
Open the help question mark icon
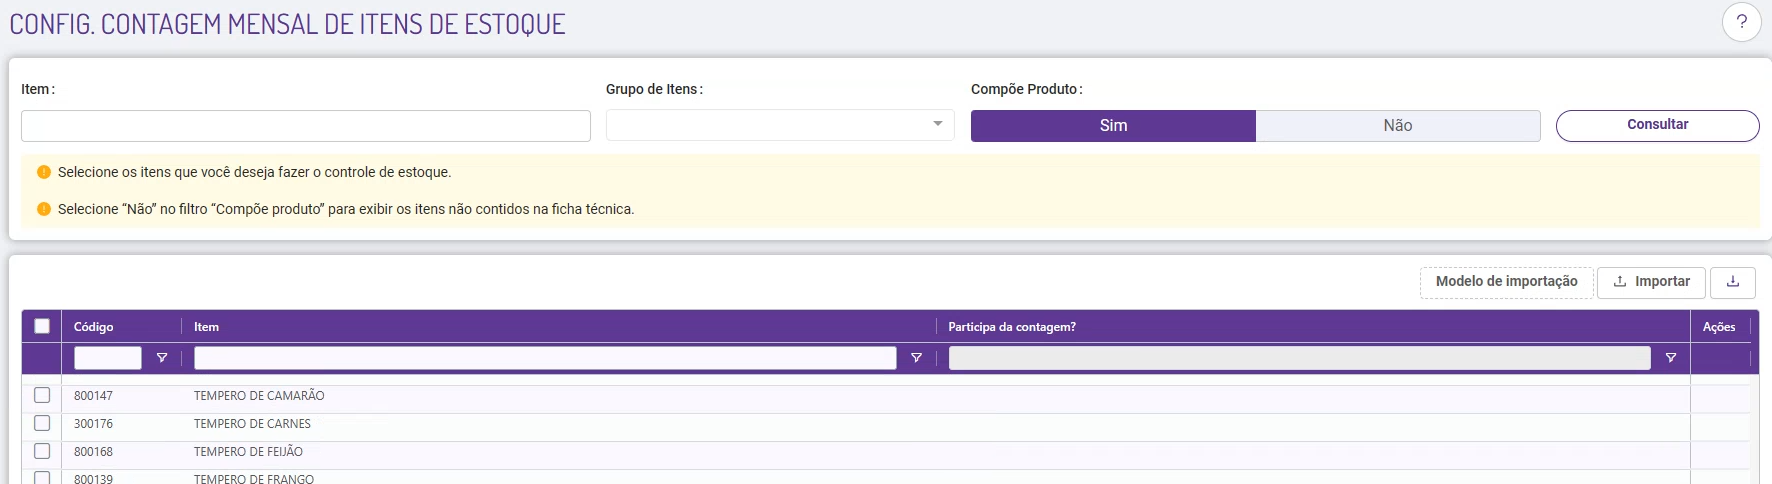tap(1741, 22)
